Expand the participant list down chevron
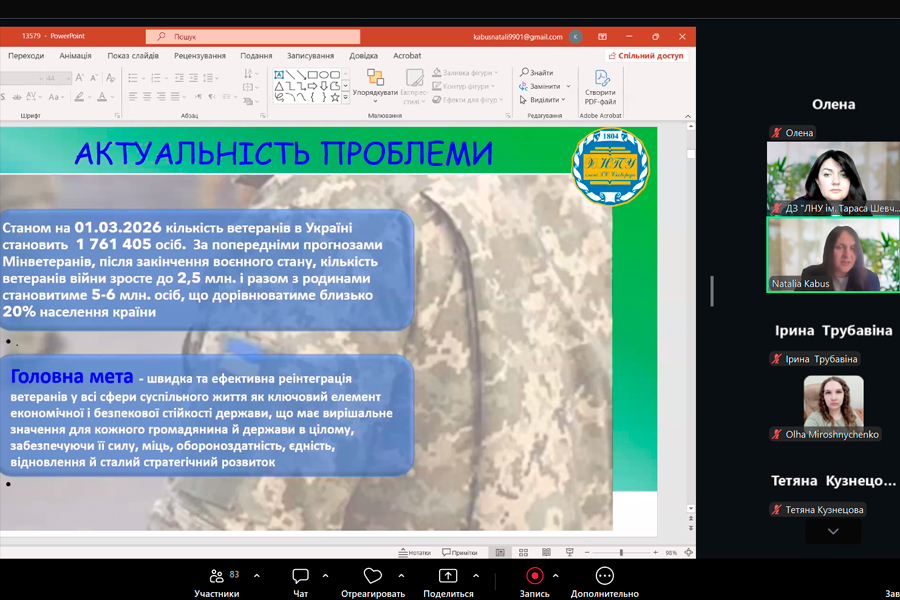Viewport: 900px width, 600px height. (x=833, y=532)
